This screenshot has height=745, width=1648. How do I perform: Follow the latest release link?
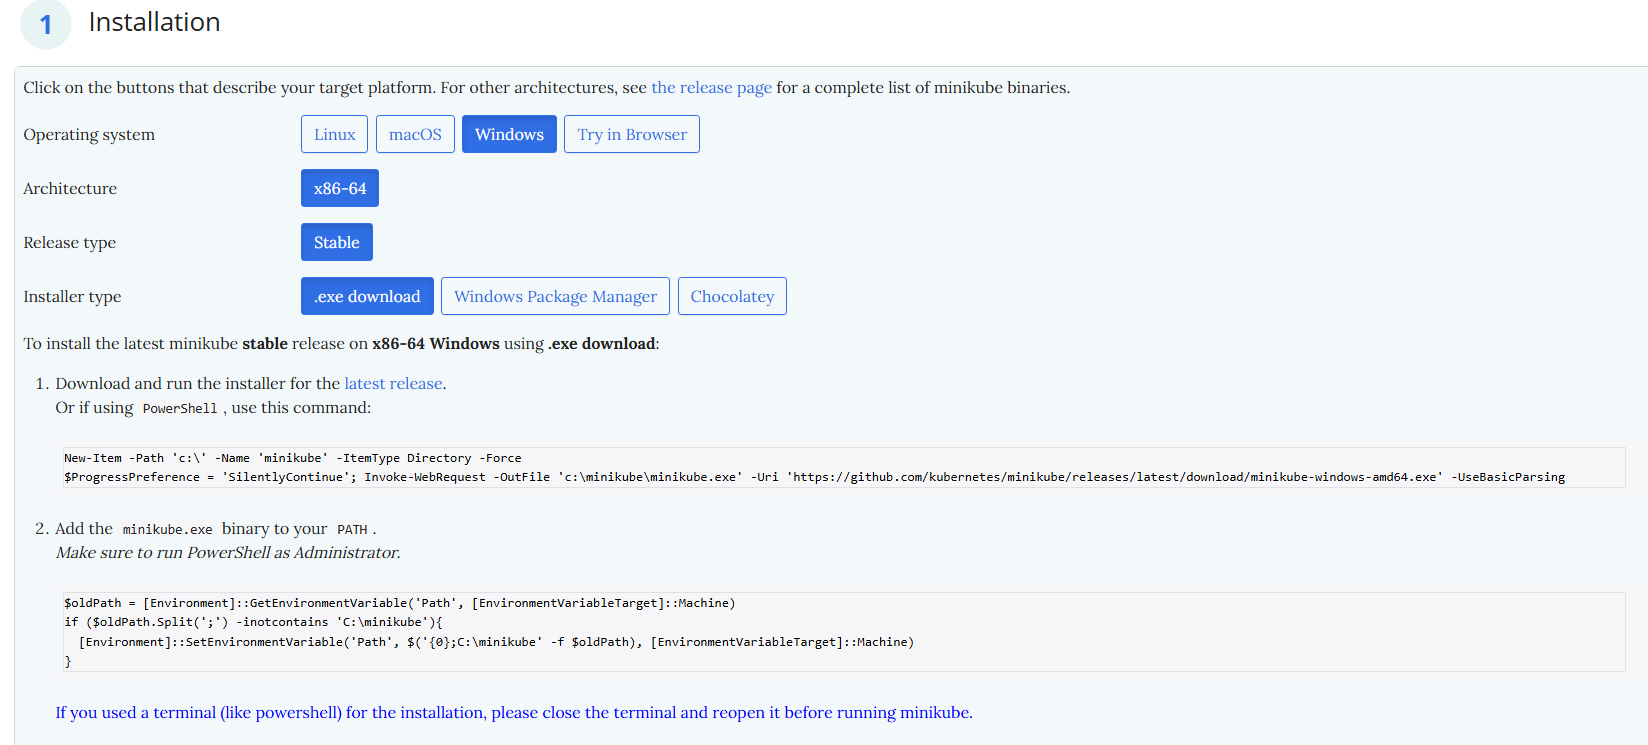pyautogui.click(x=393, y=384)
